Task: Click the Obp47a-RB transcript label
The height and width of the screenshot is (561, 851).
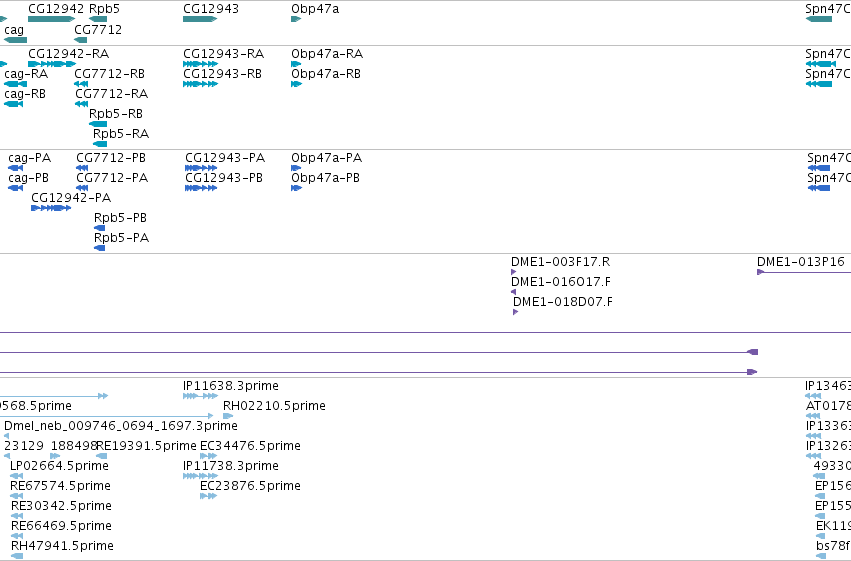Action: [x=326, y=74]
